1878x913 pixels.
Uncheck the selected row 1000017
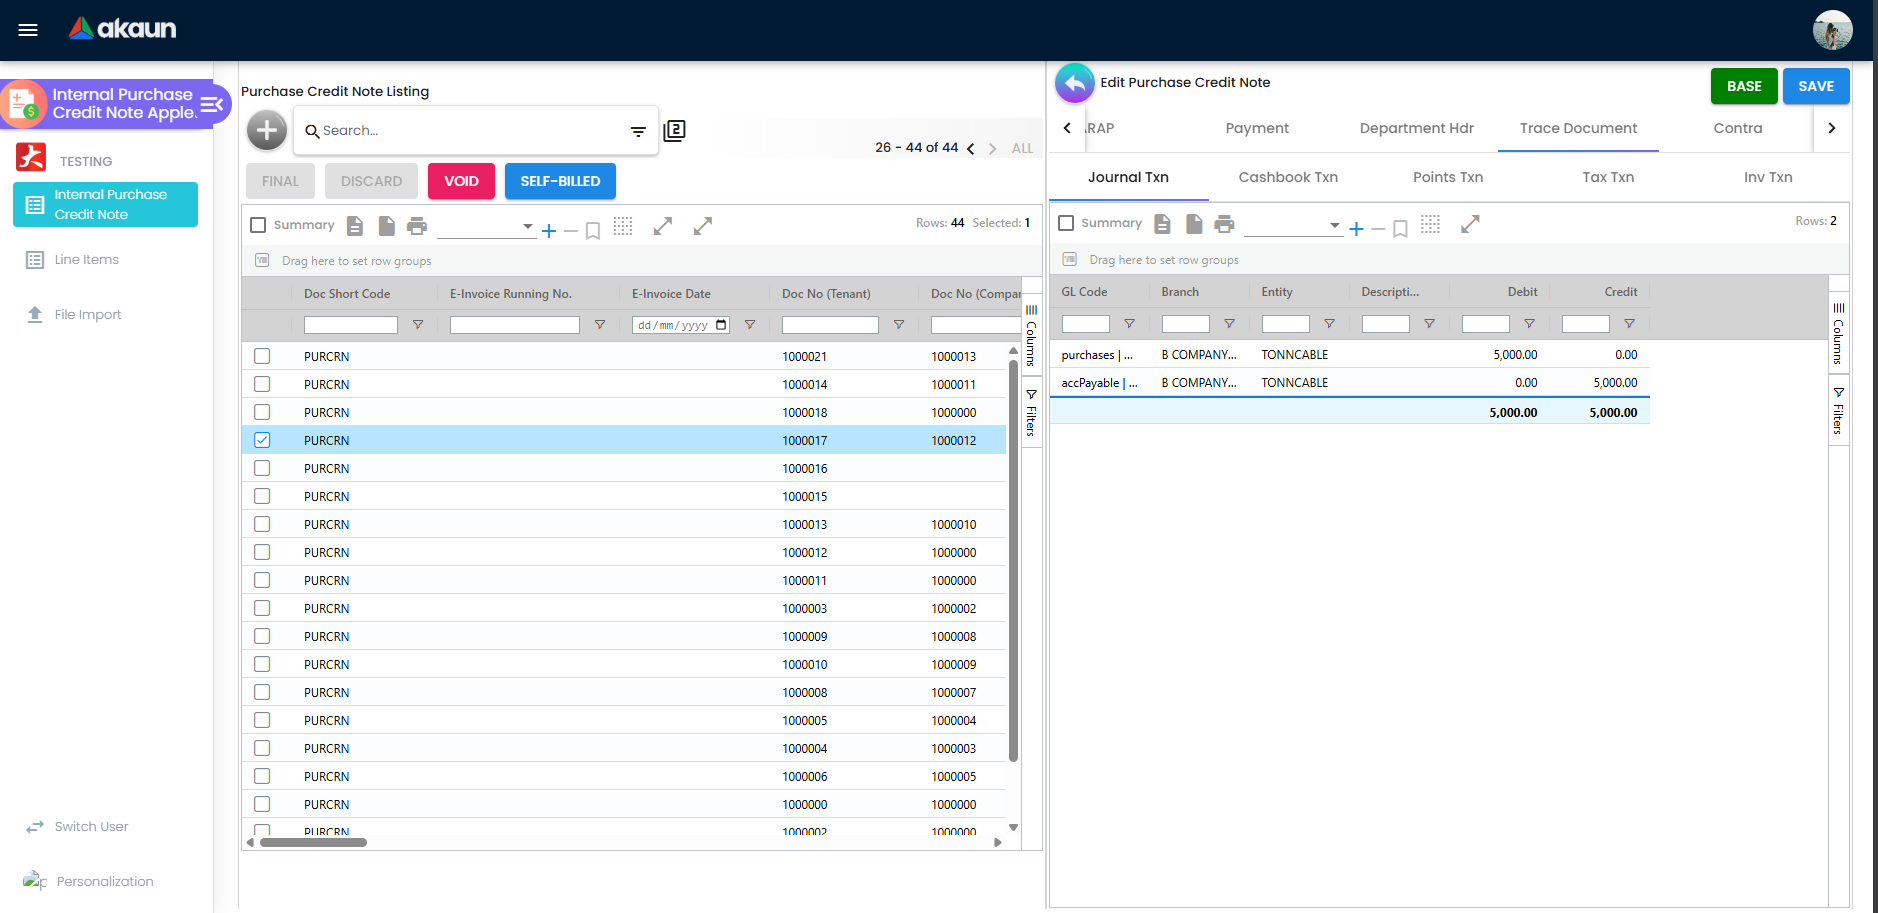[262, 440]
